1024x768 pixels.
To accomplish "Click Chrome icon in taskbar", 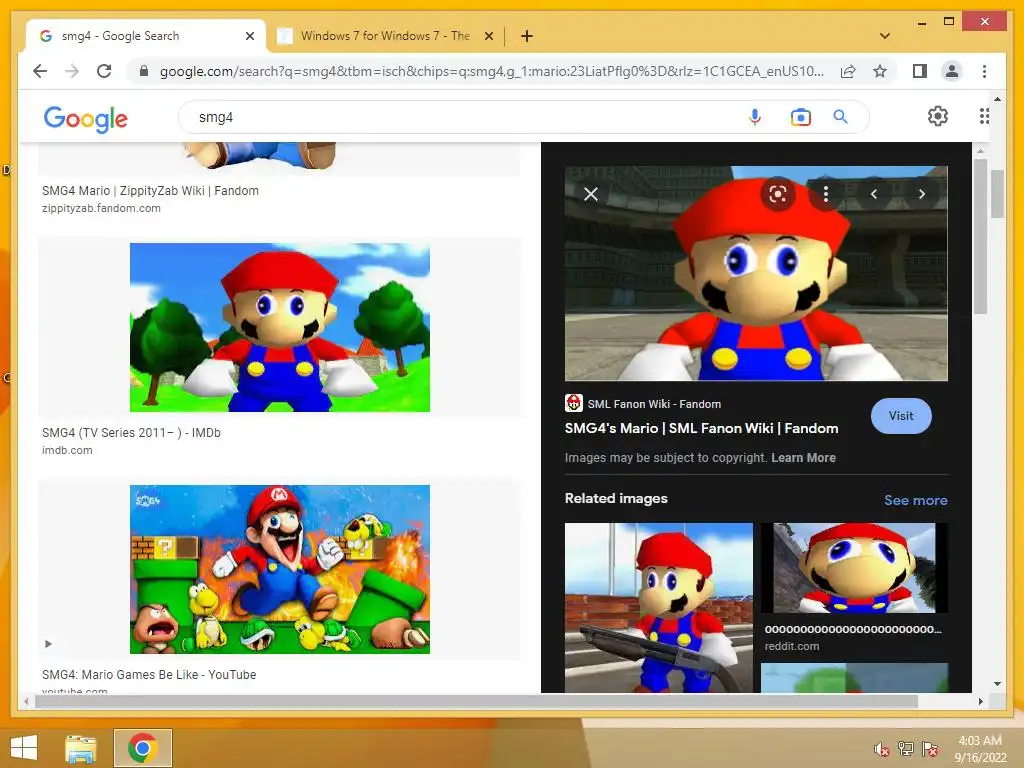I will pos(142,748).
